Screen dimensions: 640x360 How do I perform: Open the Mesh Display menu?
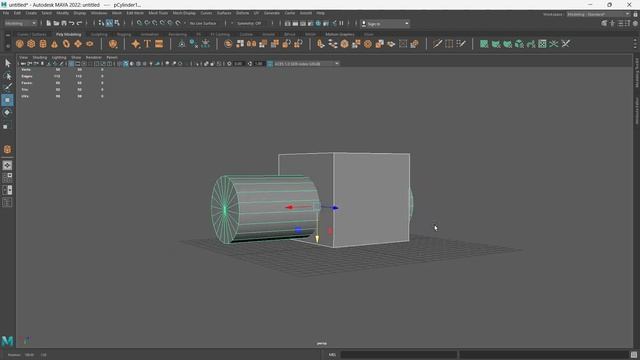(184, 13)
